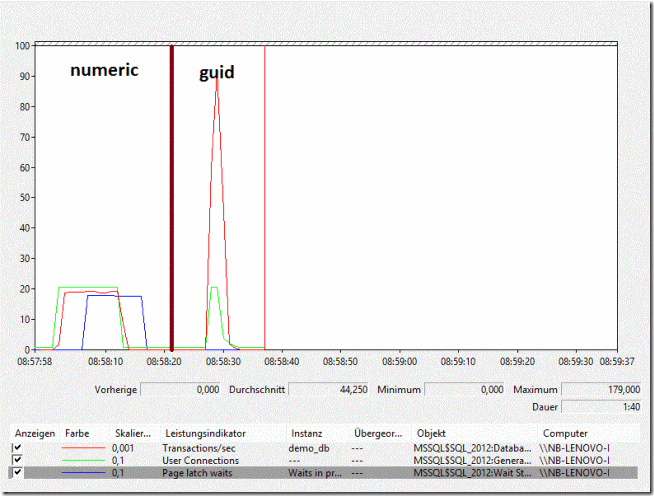Click the 08:59:00 time axis label
Image resolution: width=654 pixels, height=496 pixels.
[x=399, y=361]
